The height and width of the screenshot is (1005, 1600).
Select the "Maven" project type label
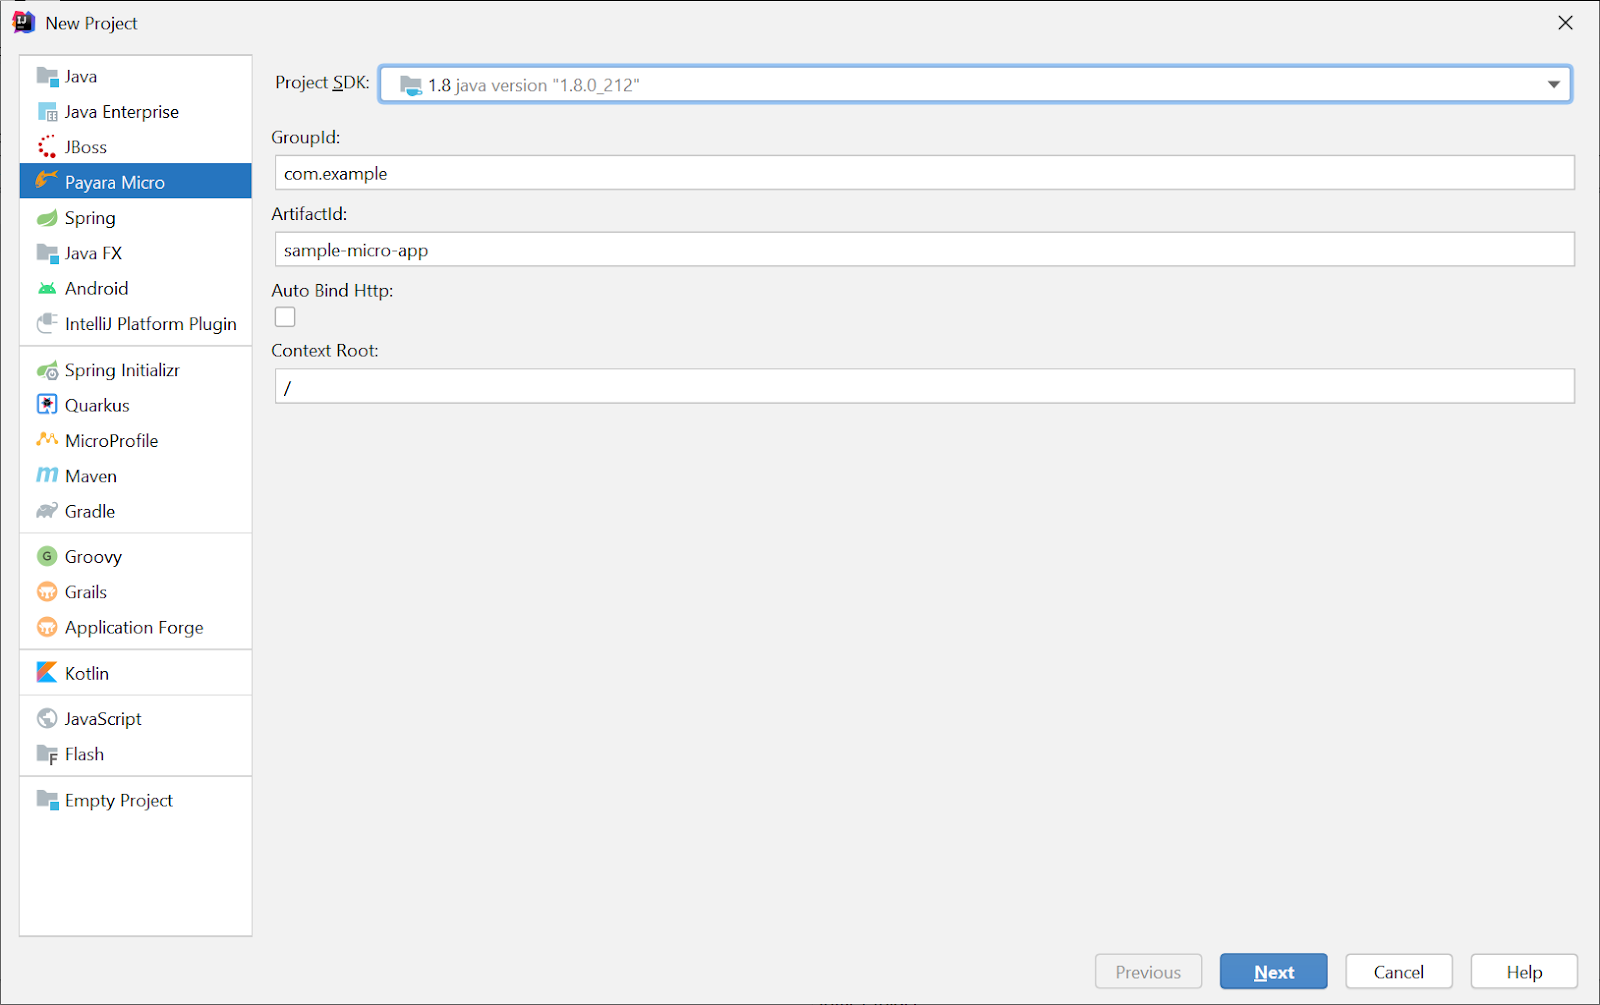[91, 476]
